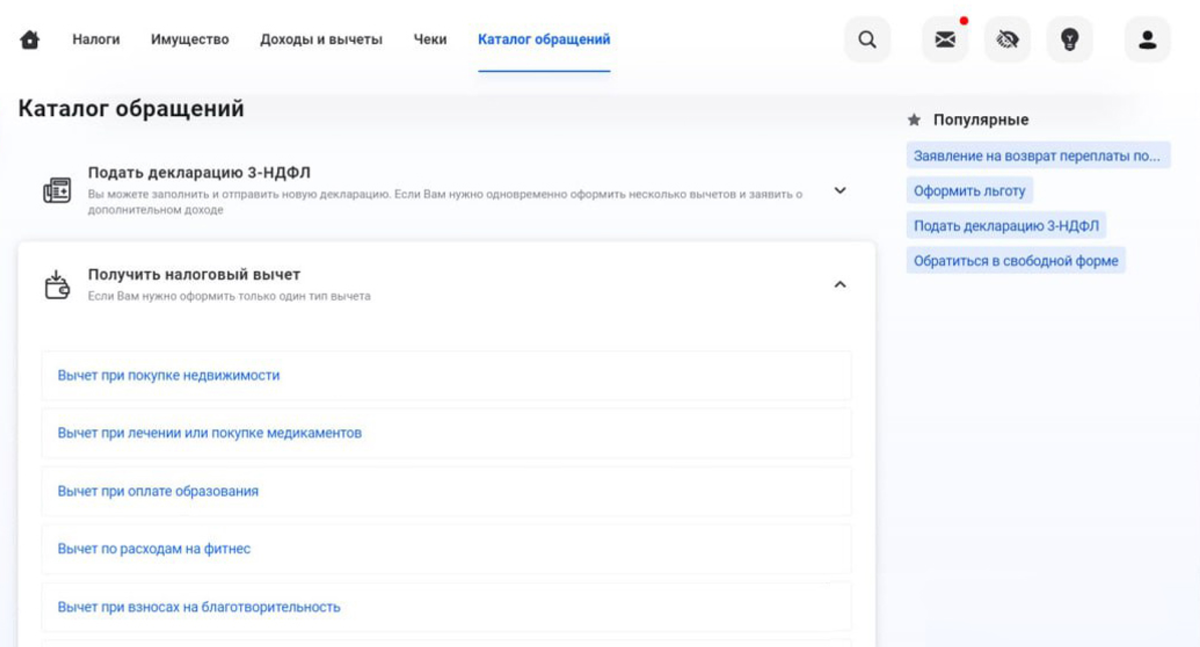Open the lightbulb tips icon
The width and height of the screenshot is (1200, 647).
(1069, 40)
